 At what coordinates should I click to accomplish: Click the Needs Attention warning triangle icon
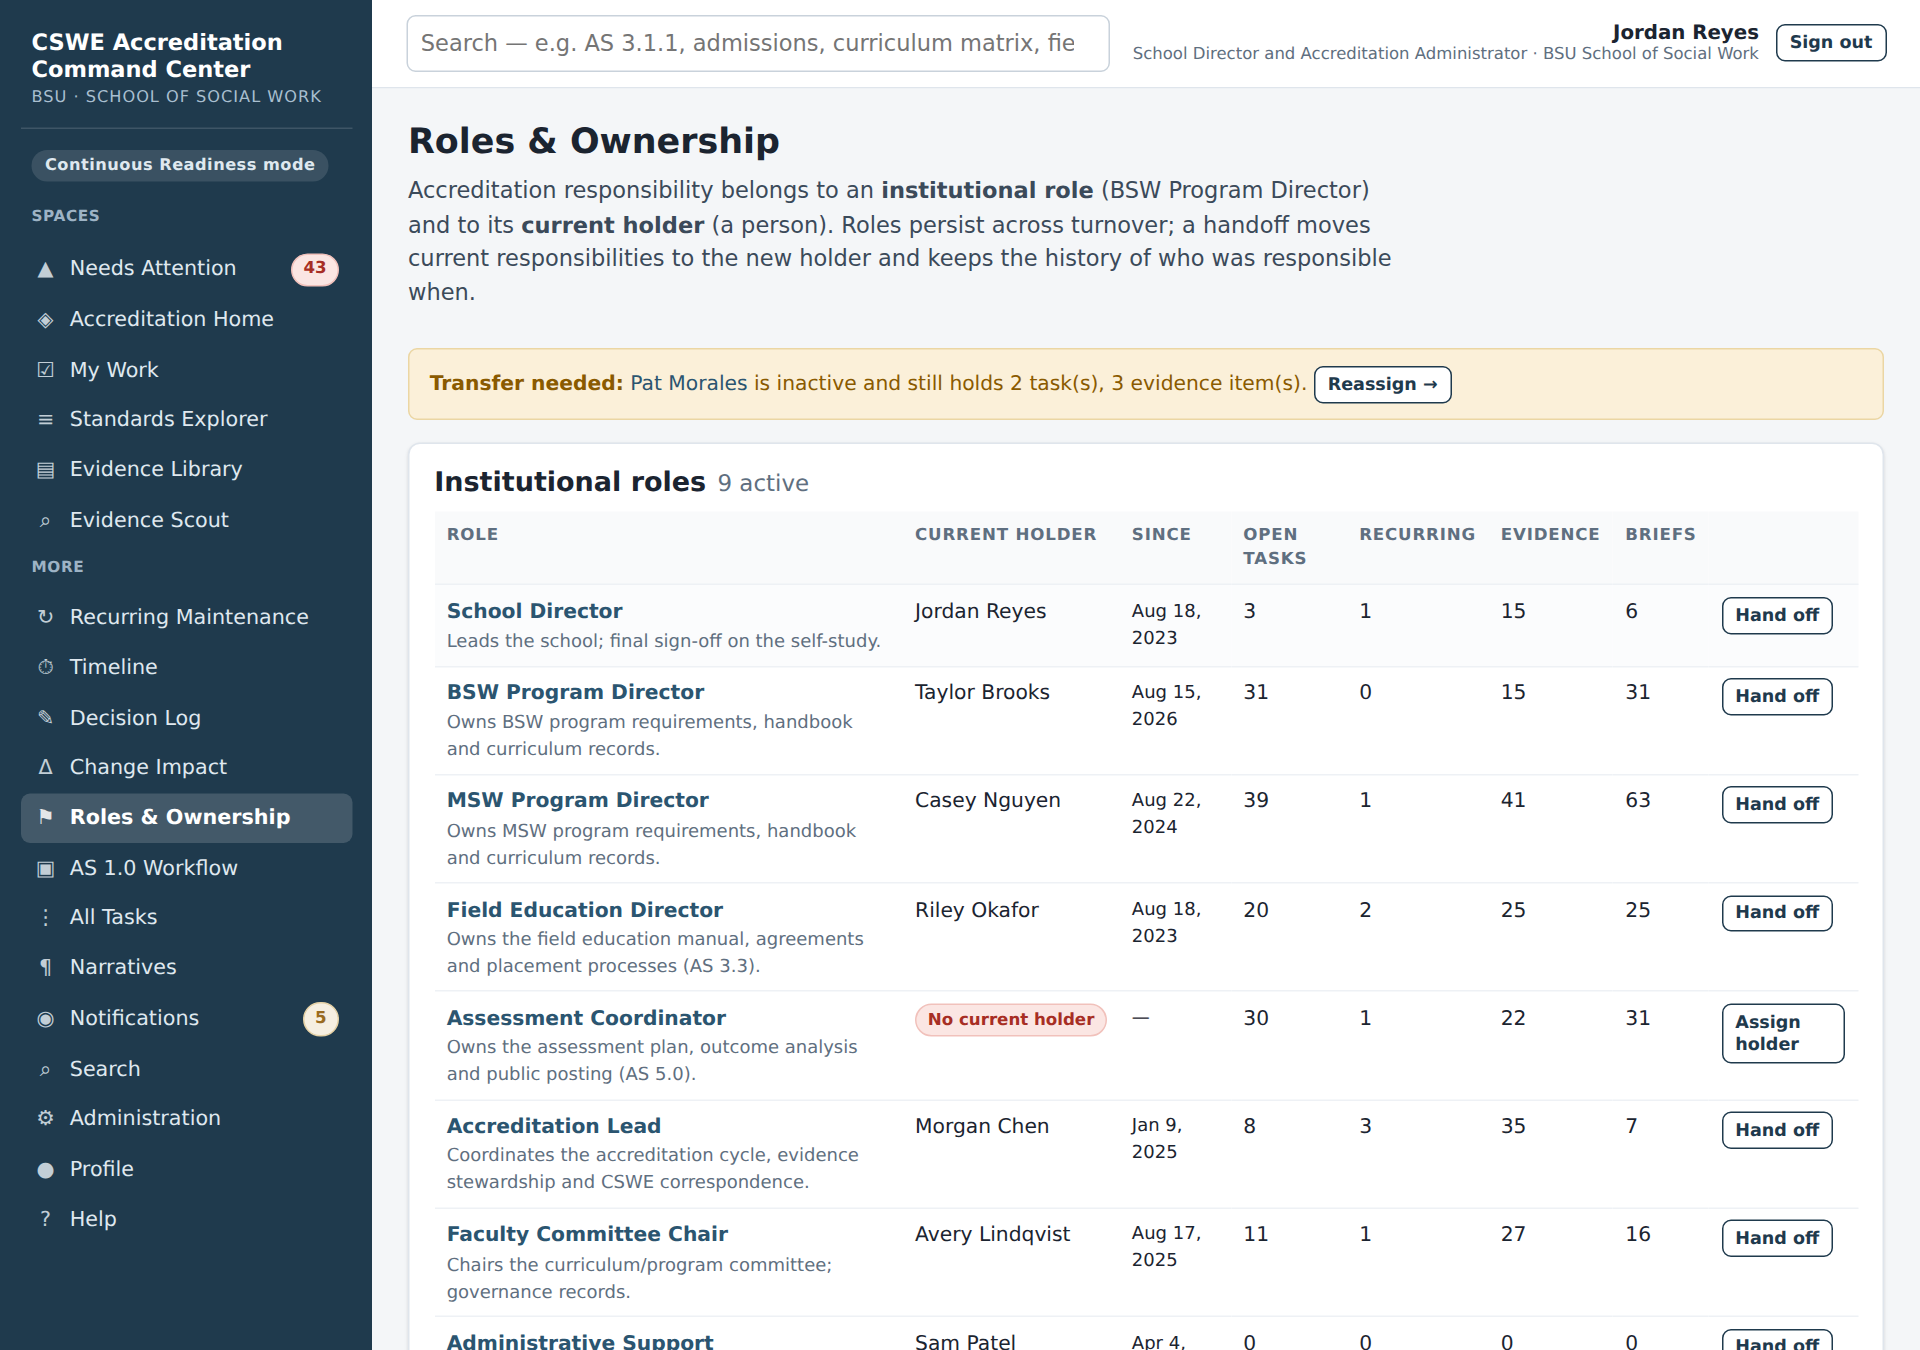(x=45, y=269)
